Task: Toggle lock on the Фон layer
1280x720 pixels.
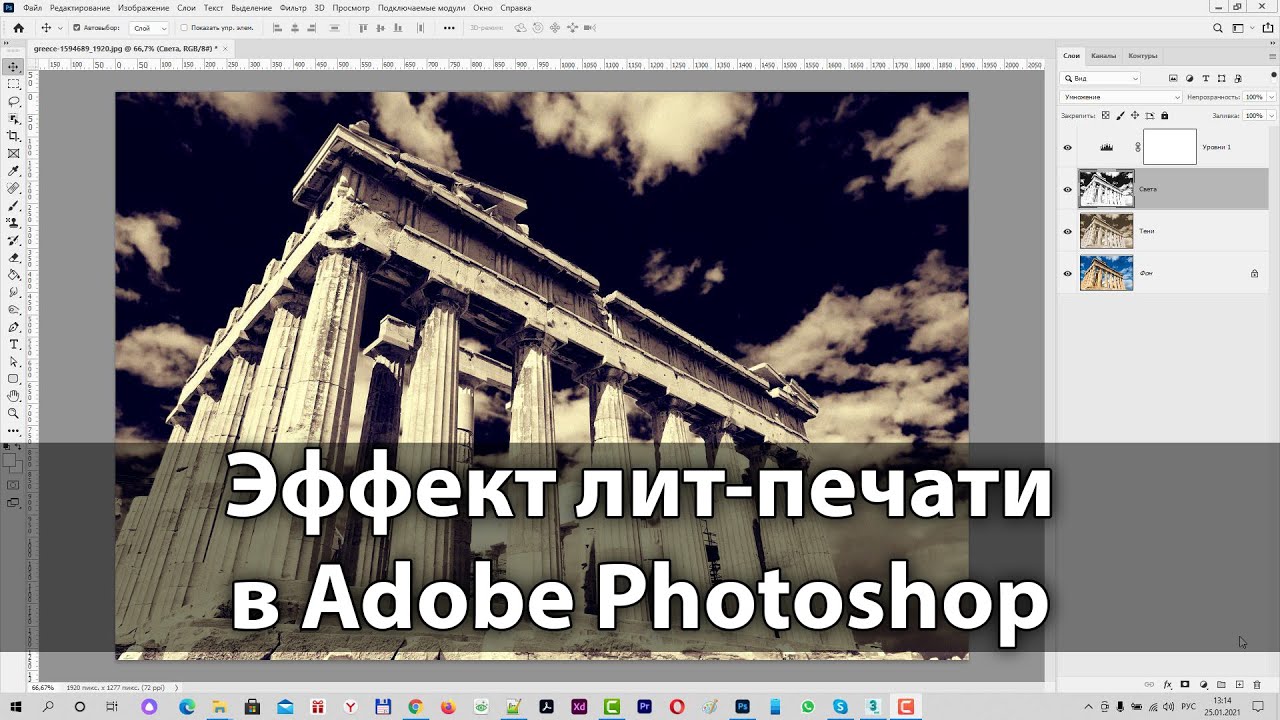Action: point(1254,273)
